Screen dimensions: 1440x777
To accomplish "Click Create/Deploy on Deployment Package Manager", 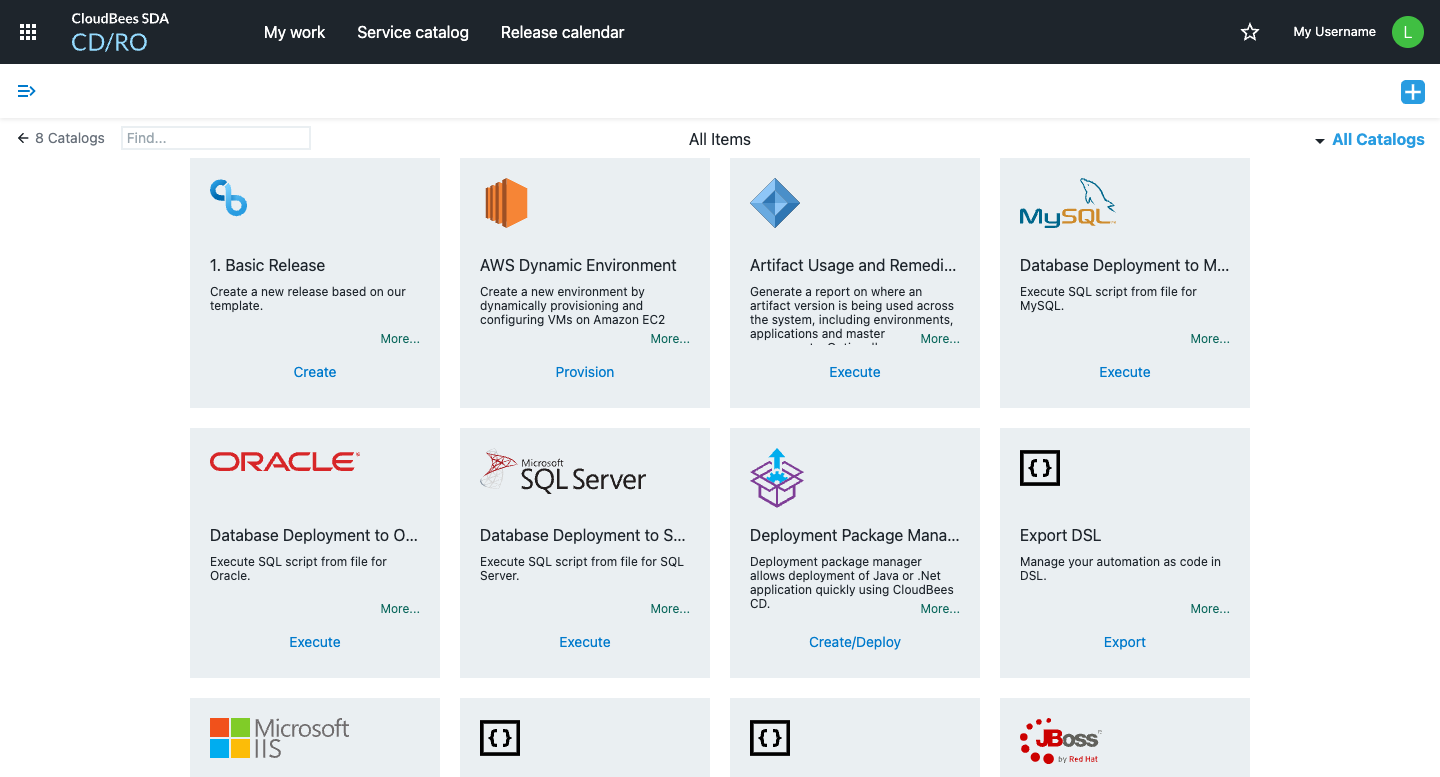I will pyautogui.click(x=855, y=642).
